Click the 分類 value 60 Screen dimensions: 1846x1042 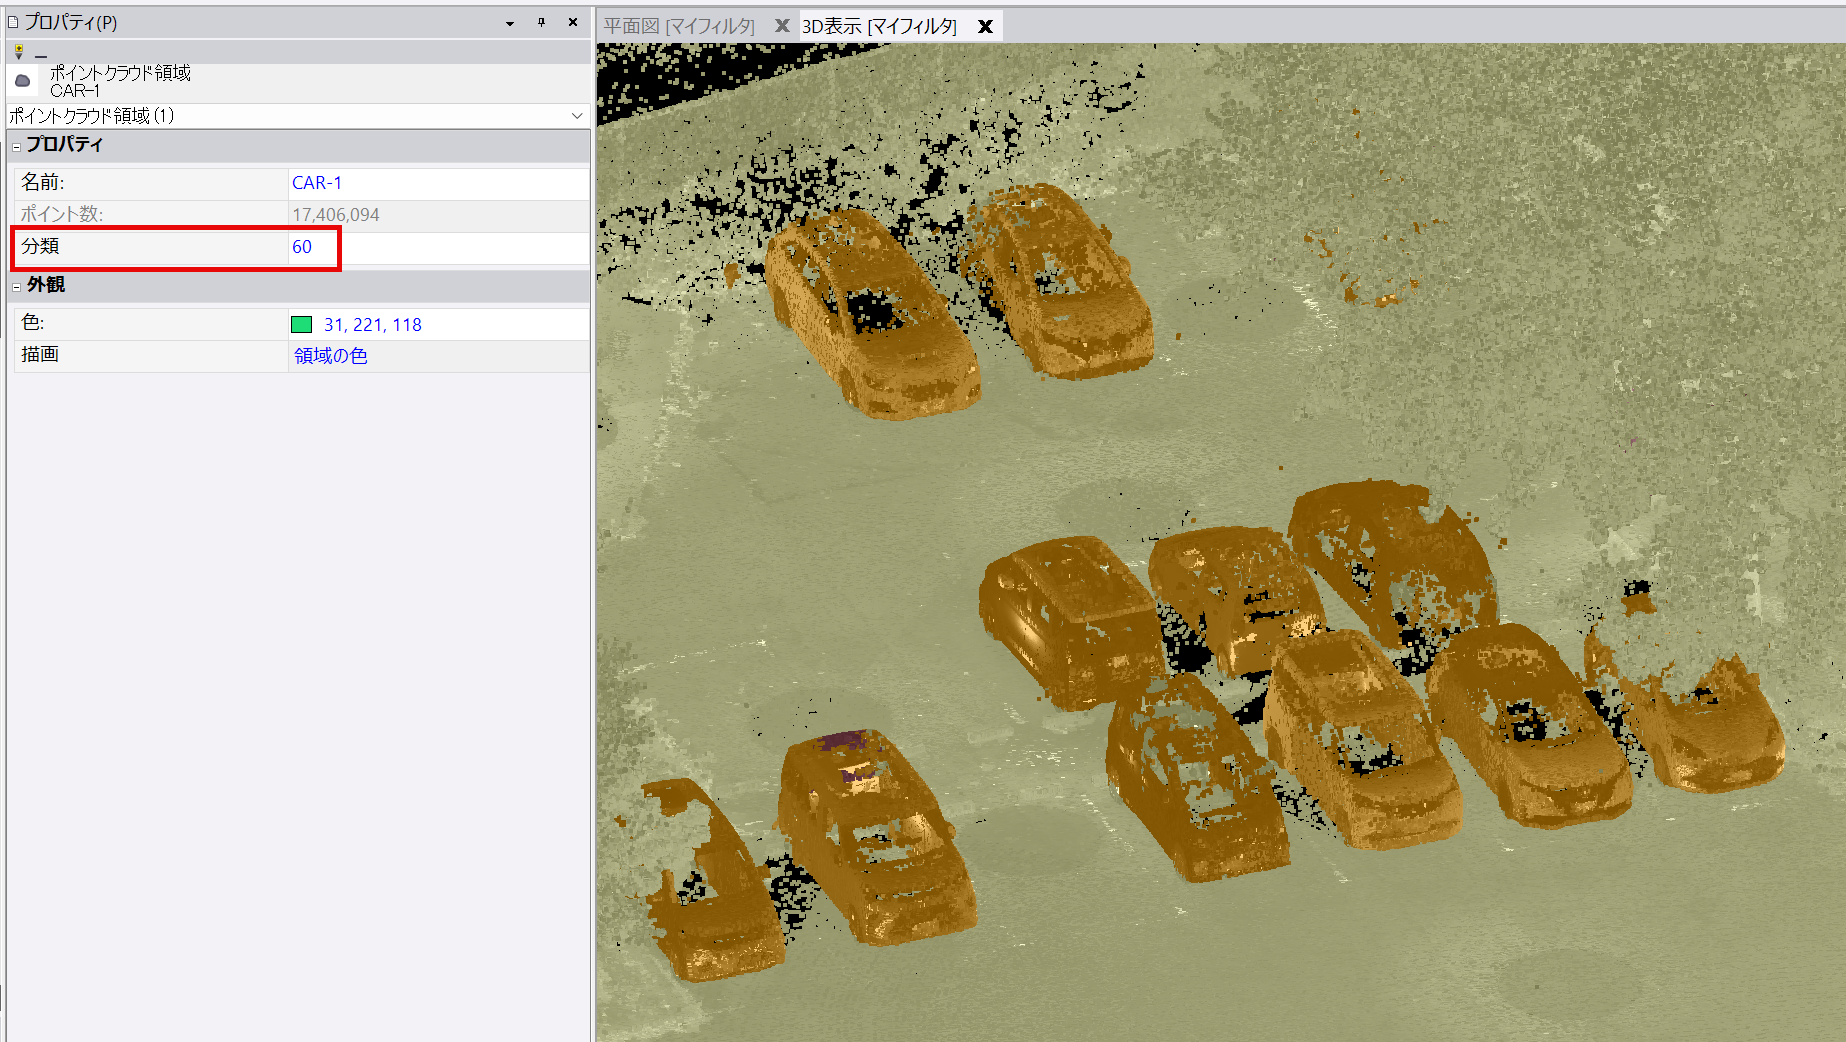[302, 247]
